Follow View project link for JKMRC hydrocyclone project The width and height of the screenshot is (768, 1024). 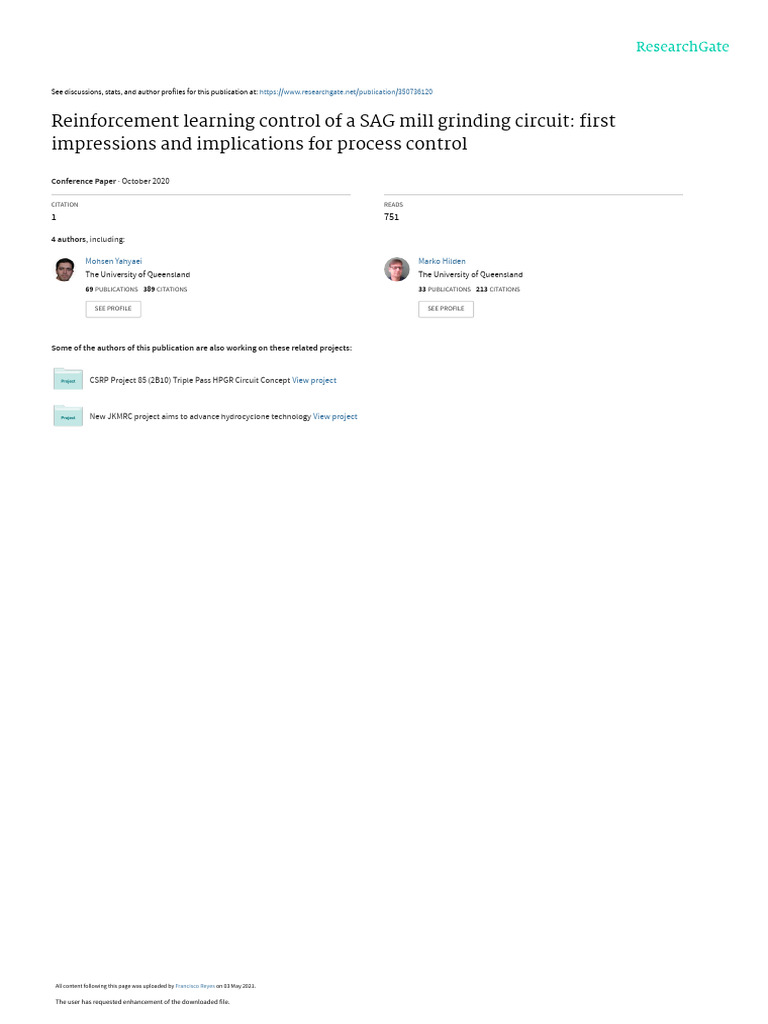click(335, 417)
